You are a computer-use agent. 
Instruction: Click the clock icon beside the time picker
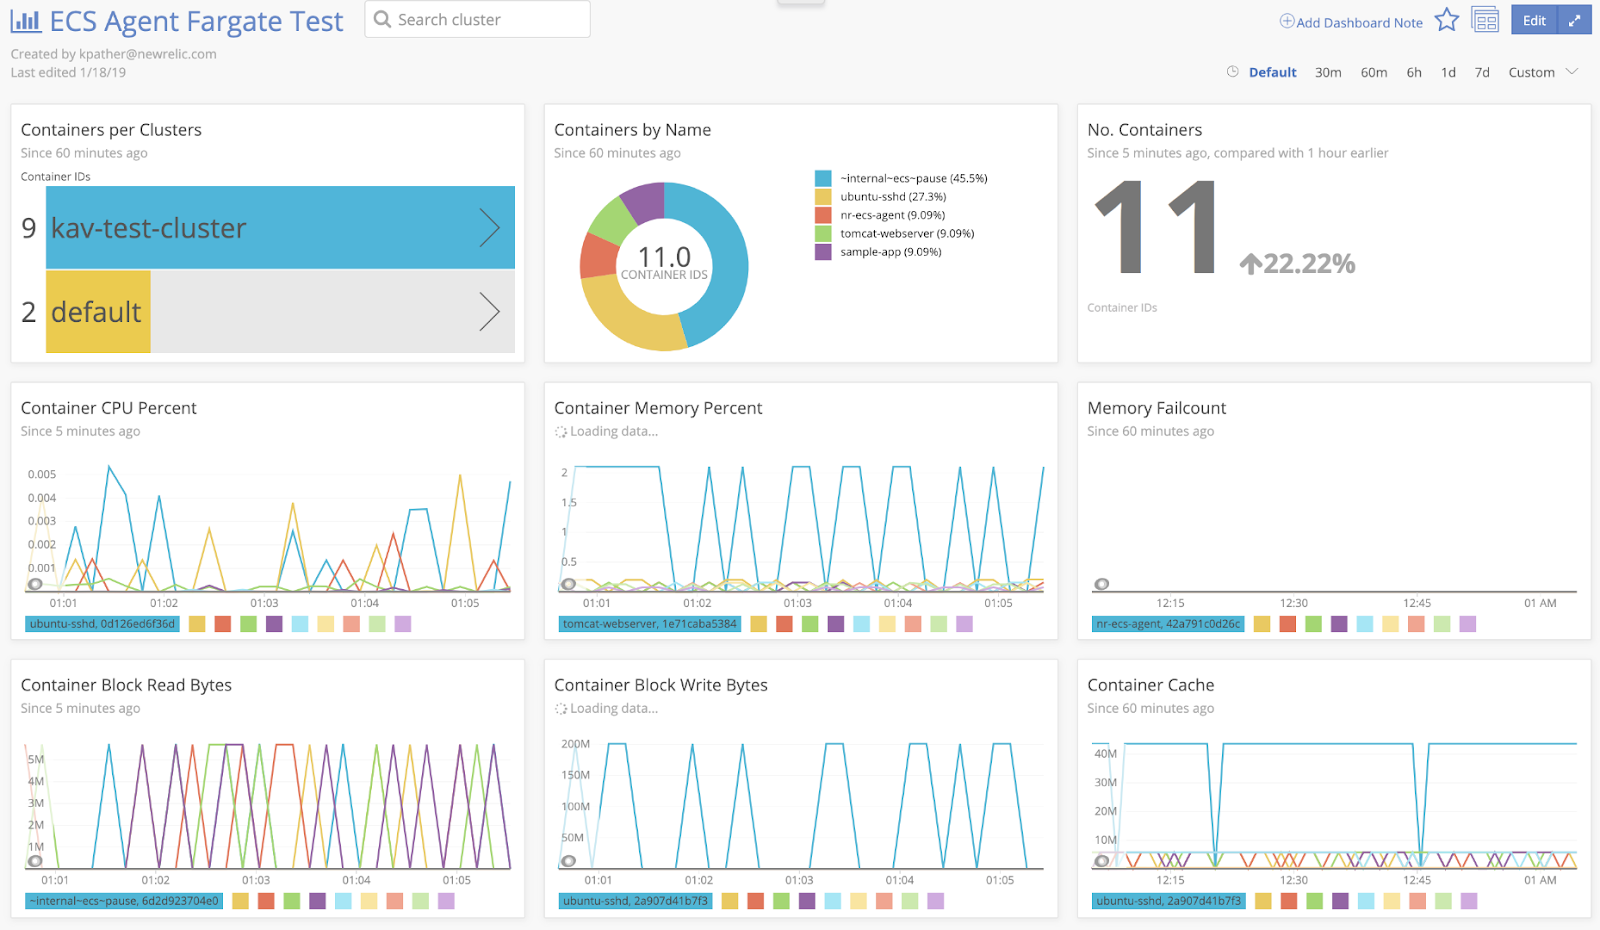[x=1233, y=72]
